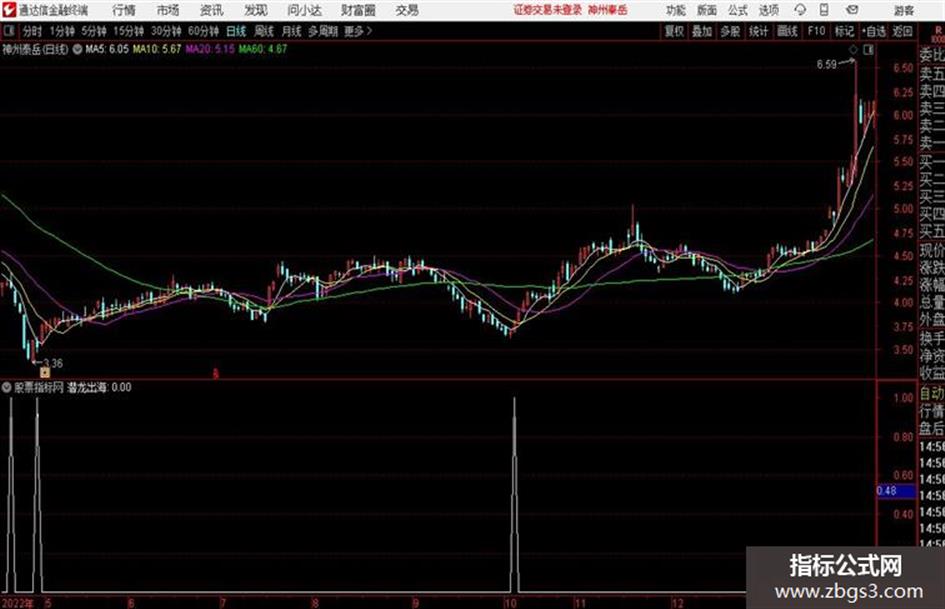Click the customer service headset icon
The height and width of the screenshot is (609, 945).
[x=800, y=10]
